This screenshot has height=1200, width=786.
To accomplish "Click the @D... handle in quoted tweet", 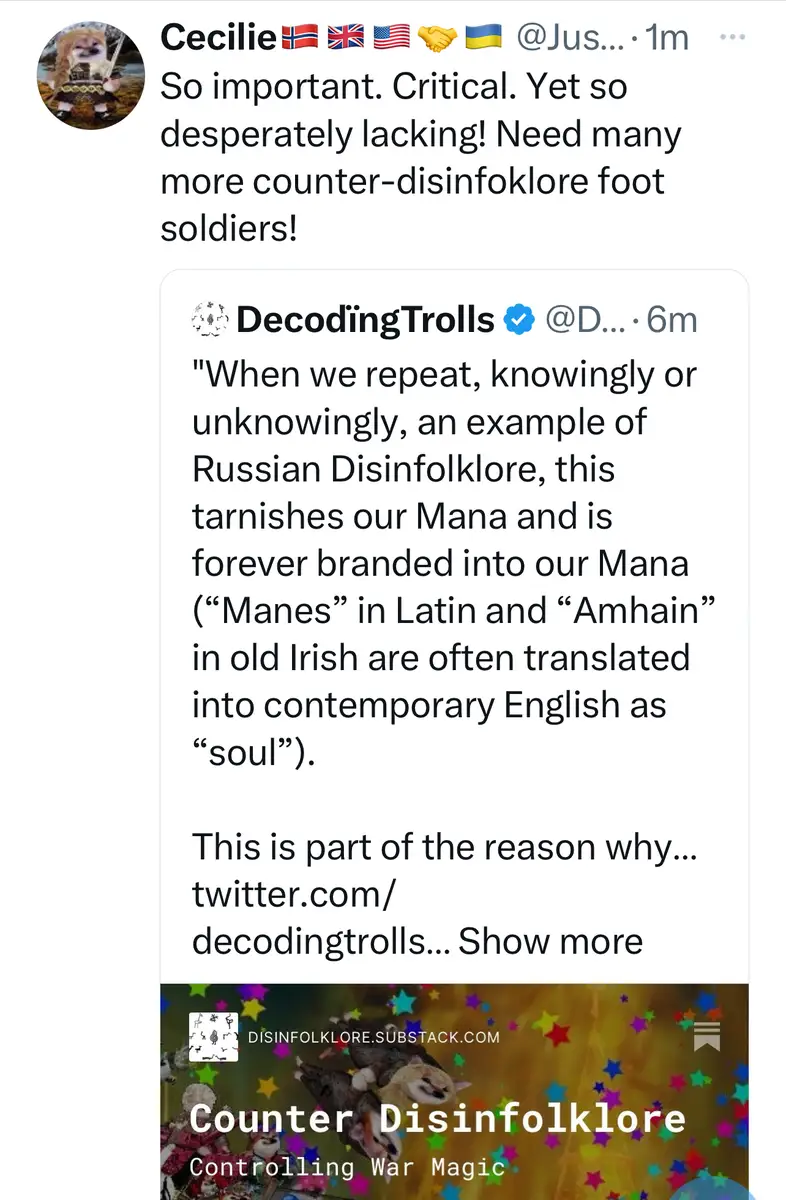I will coord(583,320).
